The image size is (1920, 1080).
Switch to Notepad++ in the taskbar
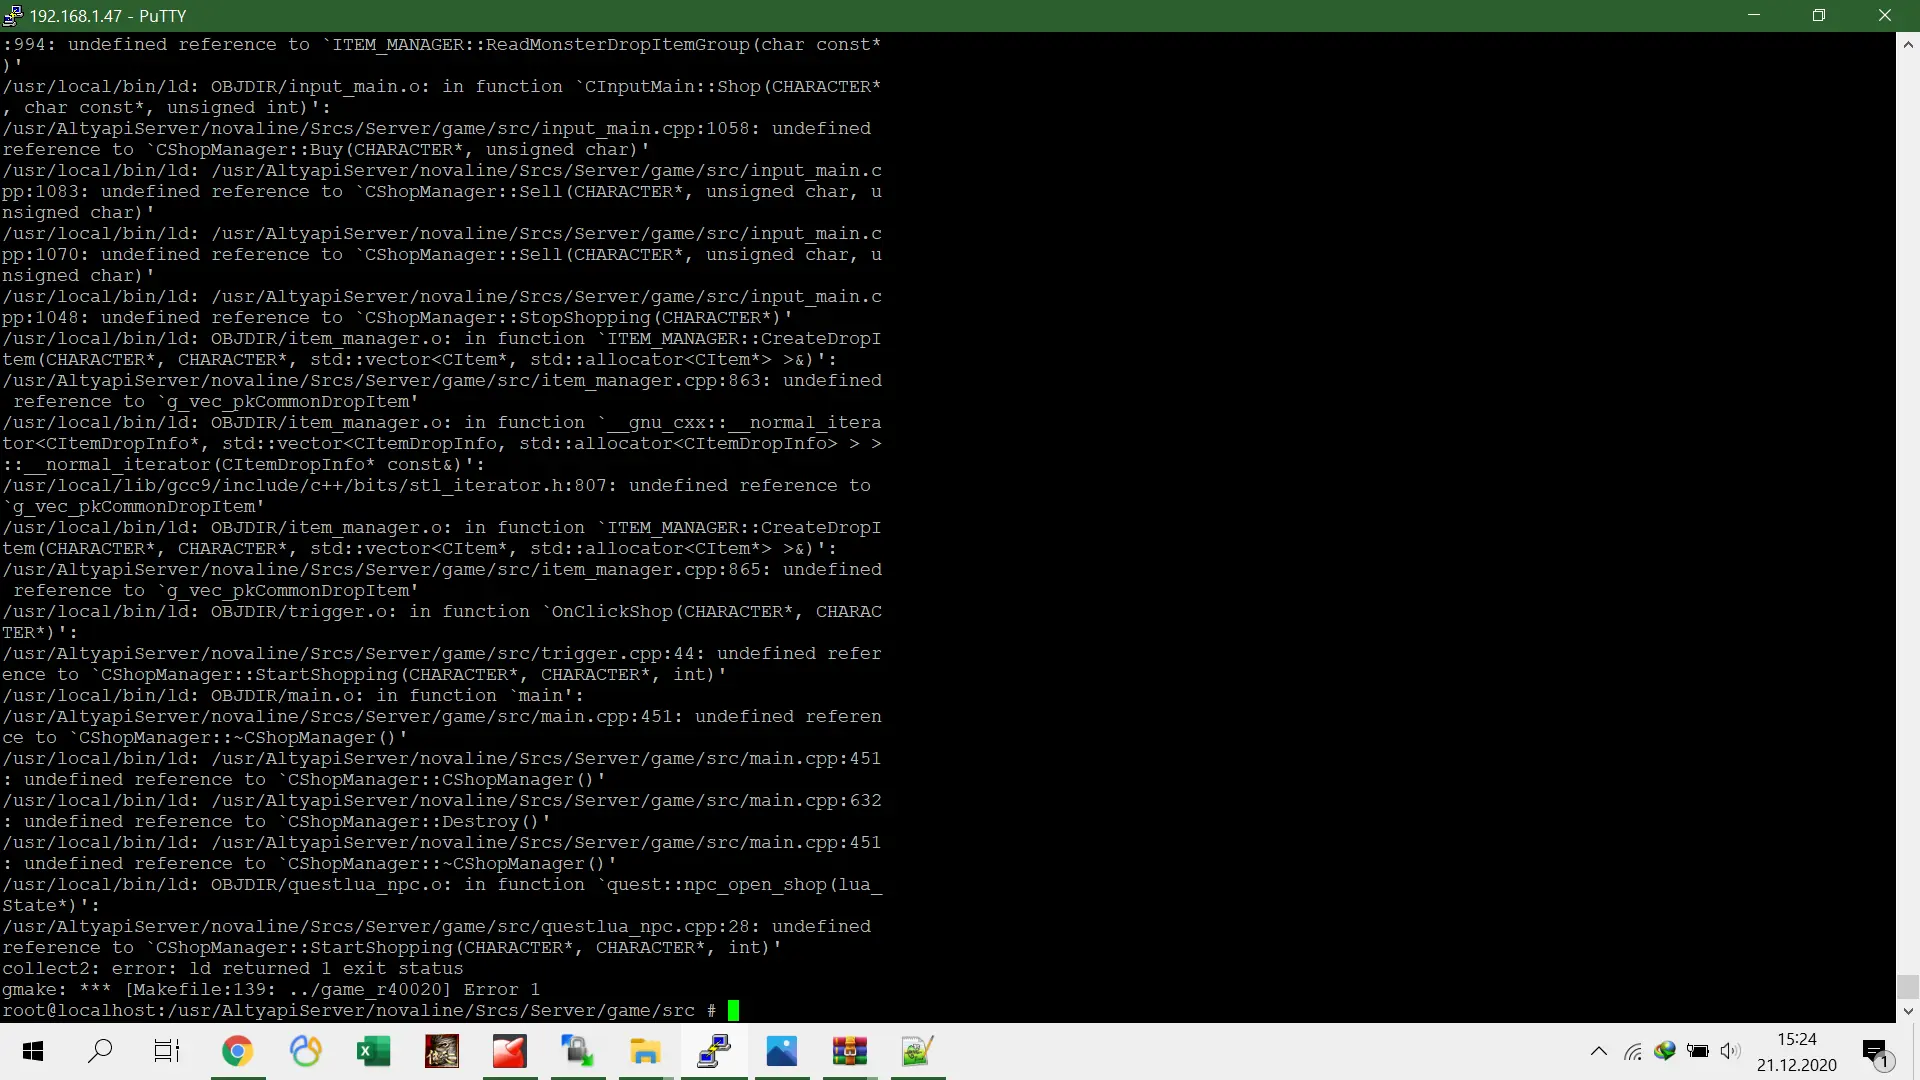917,1051
